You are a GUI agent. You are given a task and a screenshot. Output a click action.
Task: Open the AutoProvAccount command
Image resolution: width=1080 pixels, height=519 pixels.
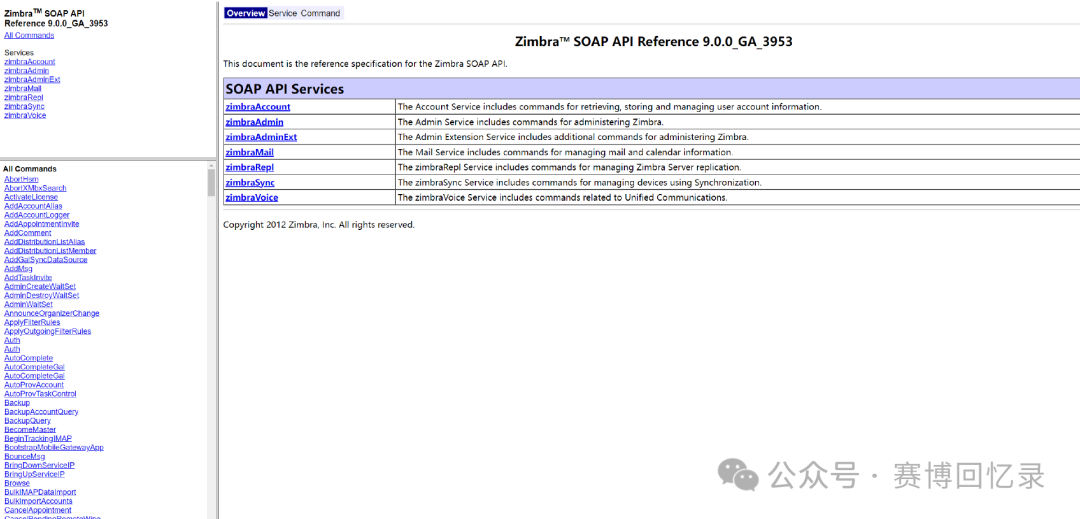[x=34, y=385]
